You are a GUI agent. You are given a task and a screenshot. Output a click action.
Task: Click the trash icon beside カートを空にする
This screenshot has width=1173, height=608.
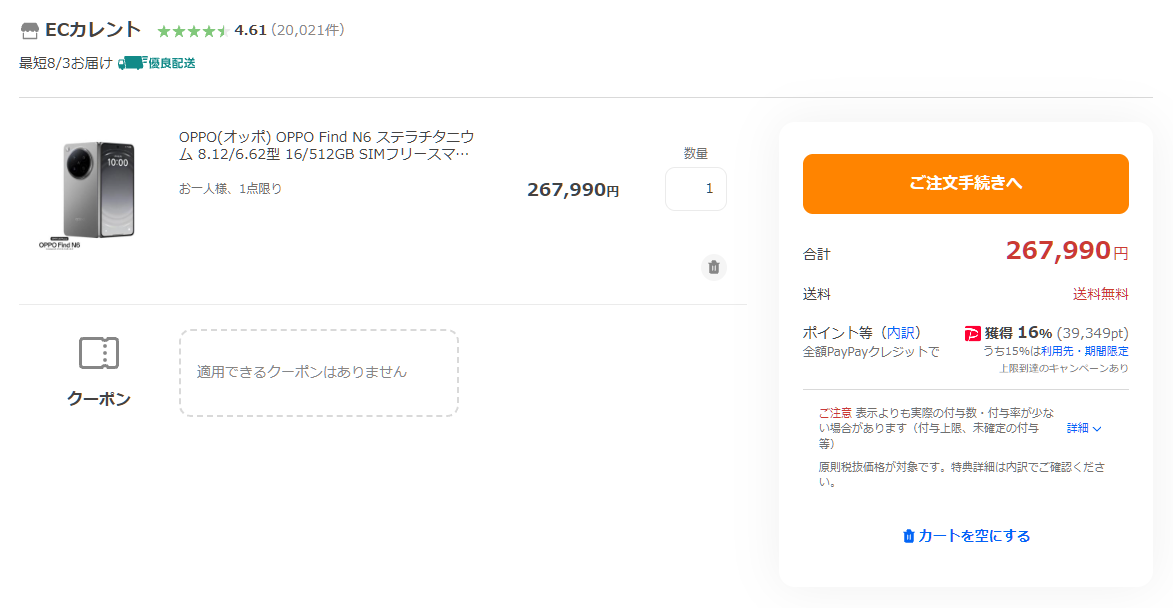pyautogui.click(x=908, y=536)
